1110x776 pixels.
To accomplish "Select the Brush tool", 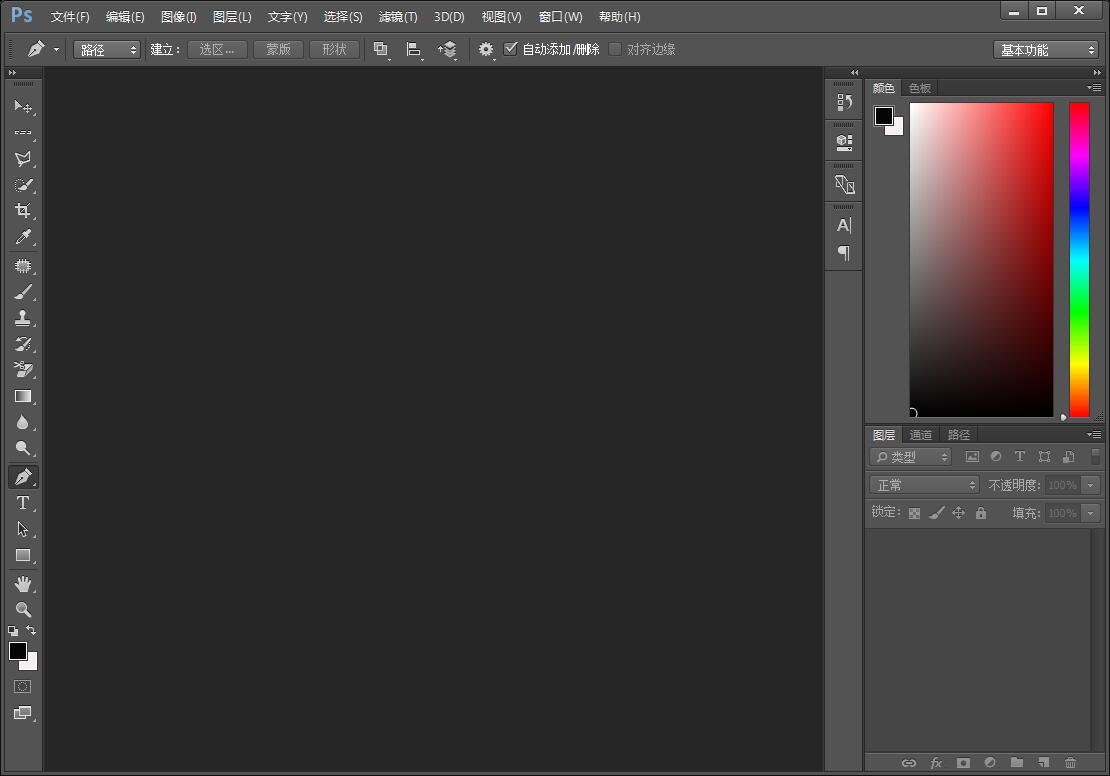I will 22,292.
